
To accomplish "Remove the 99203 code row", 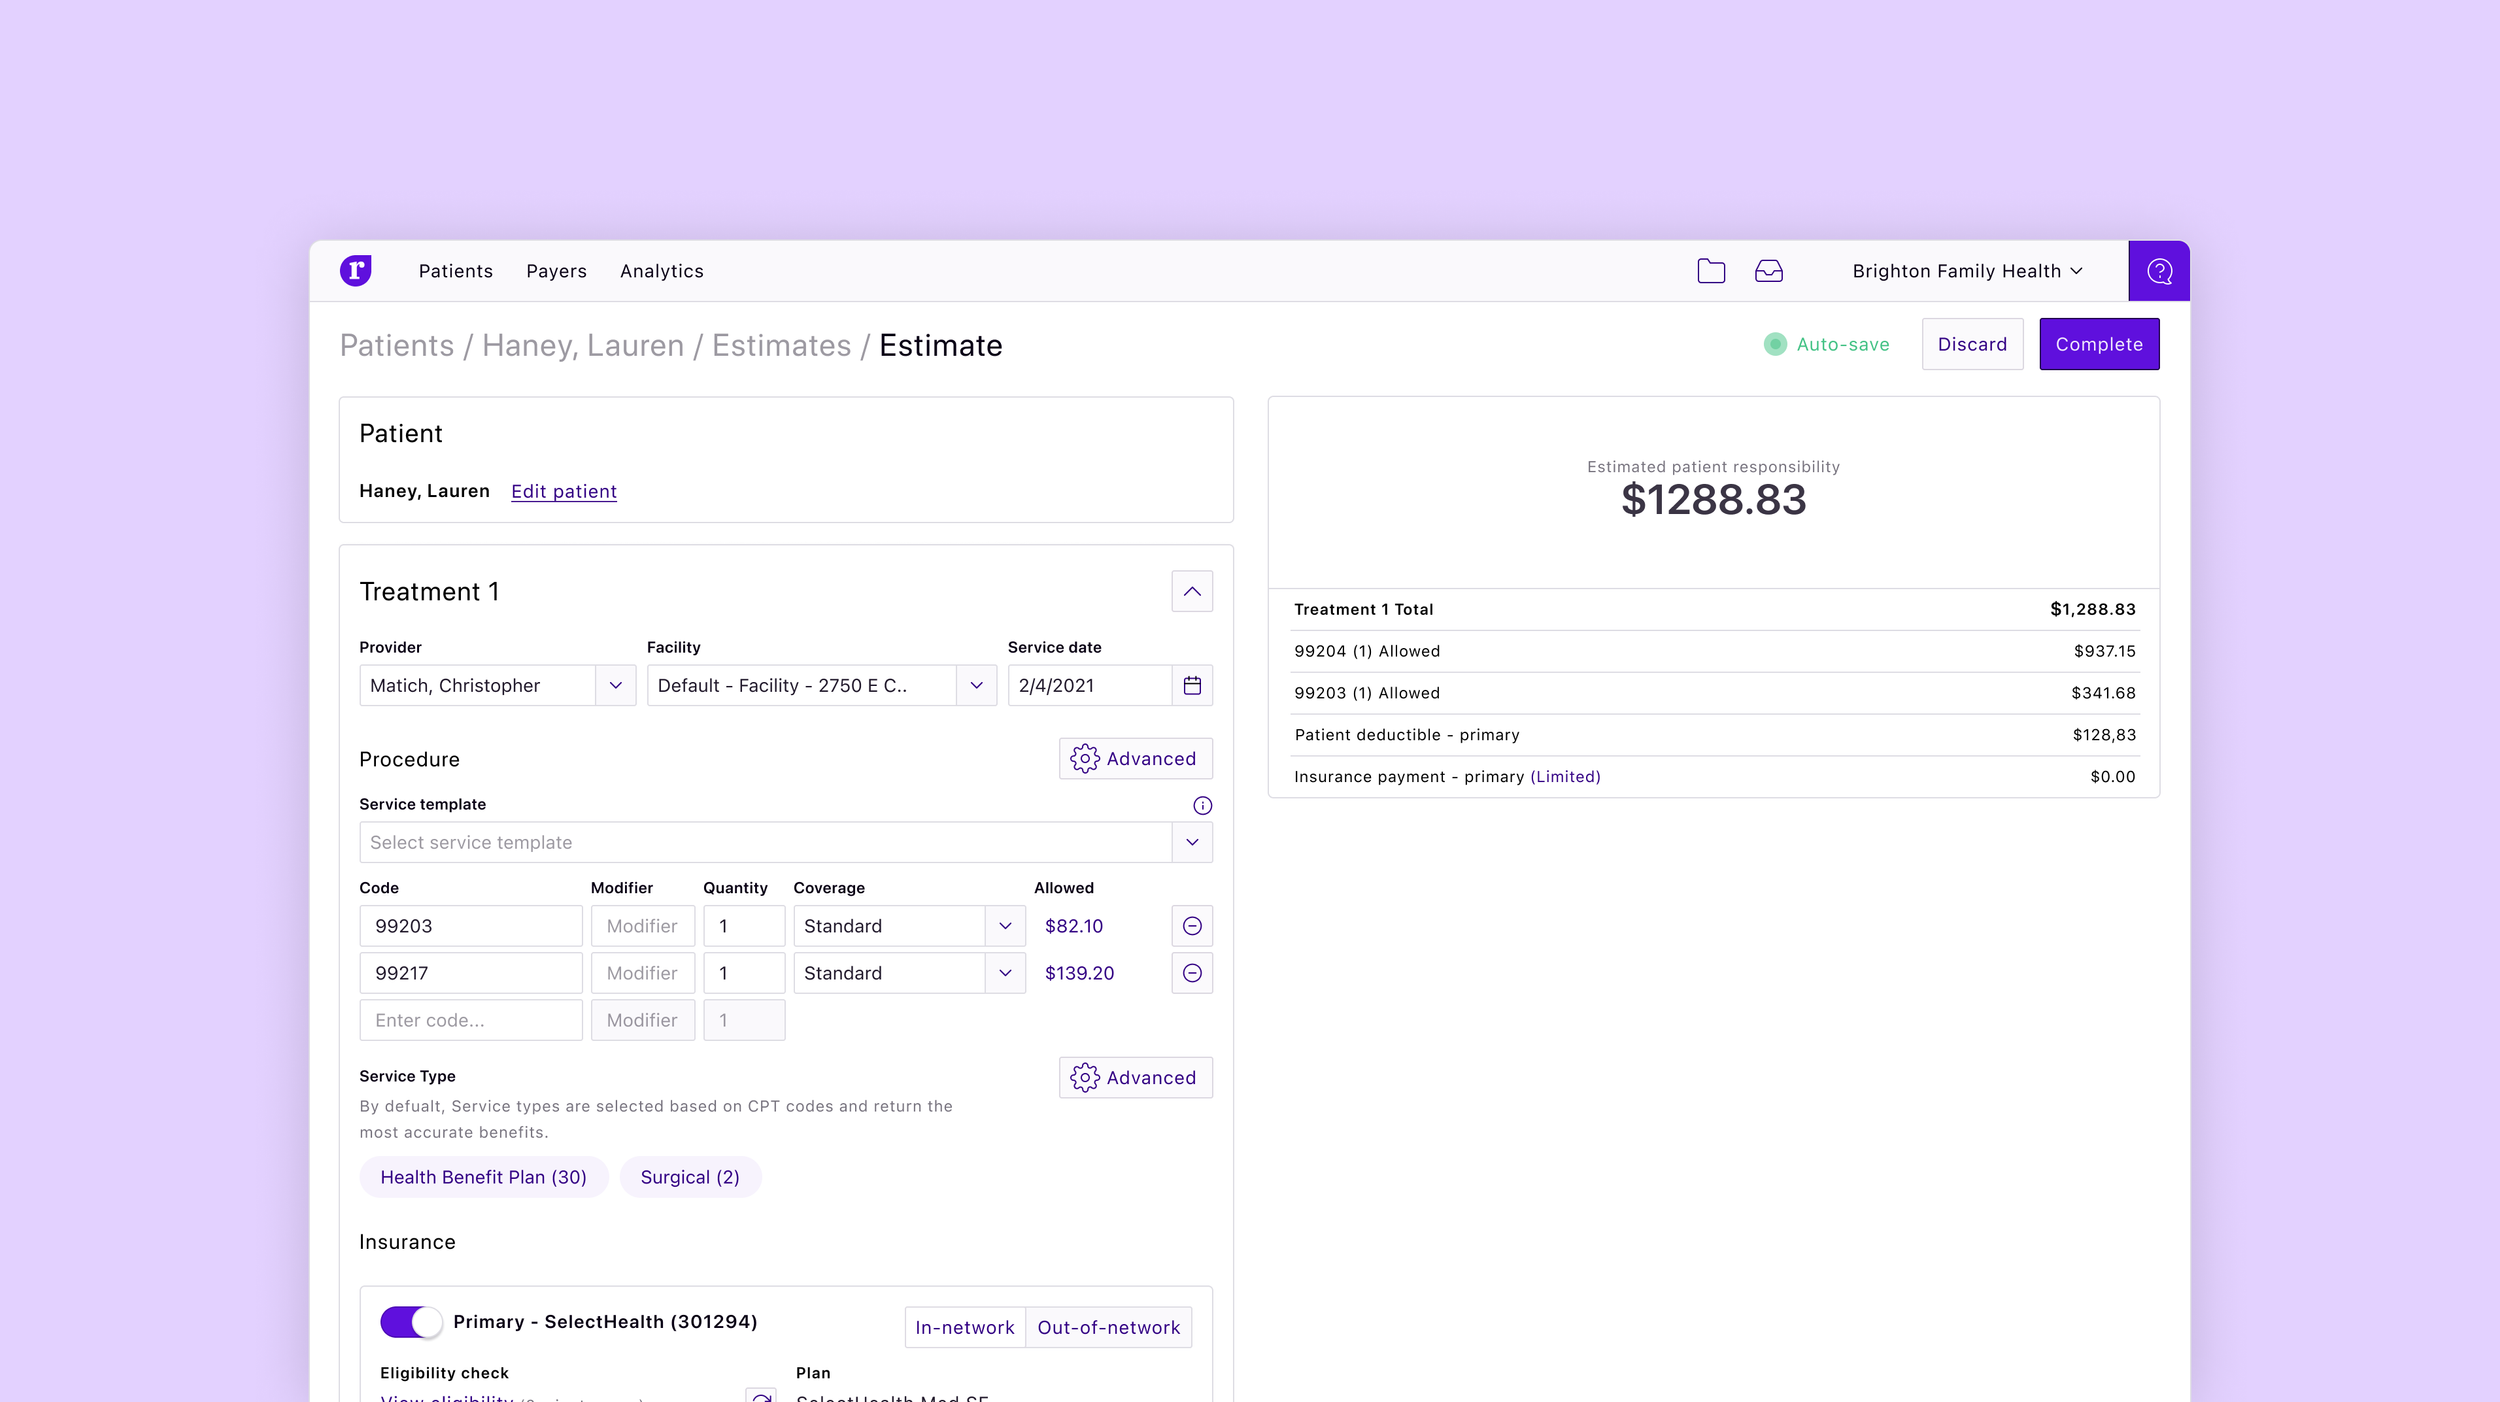I will (1192, 927).
